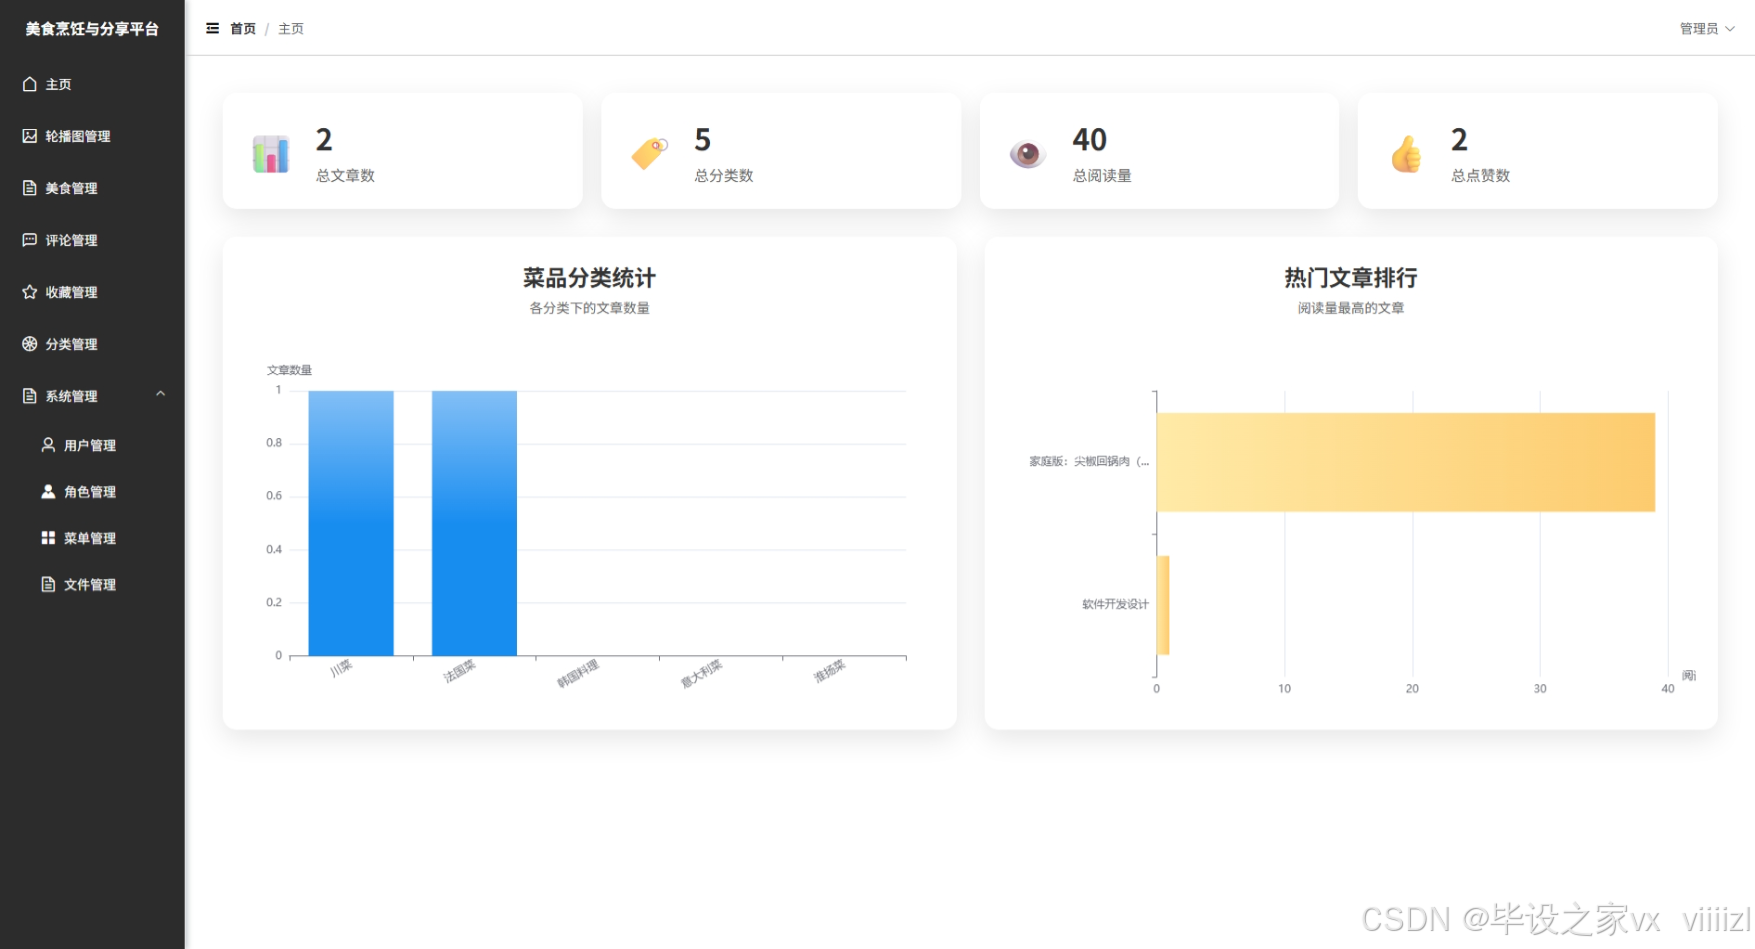
Task: Click the 软件开发设计 axis label
Action: [x=1115, y=605]
